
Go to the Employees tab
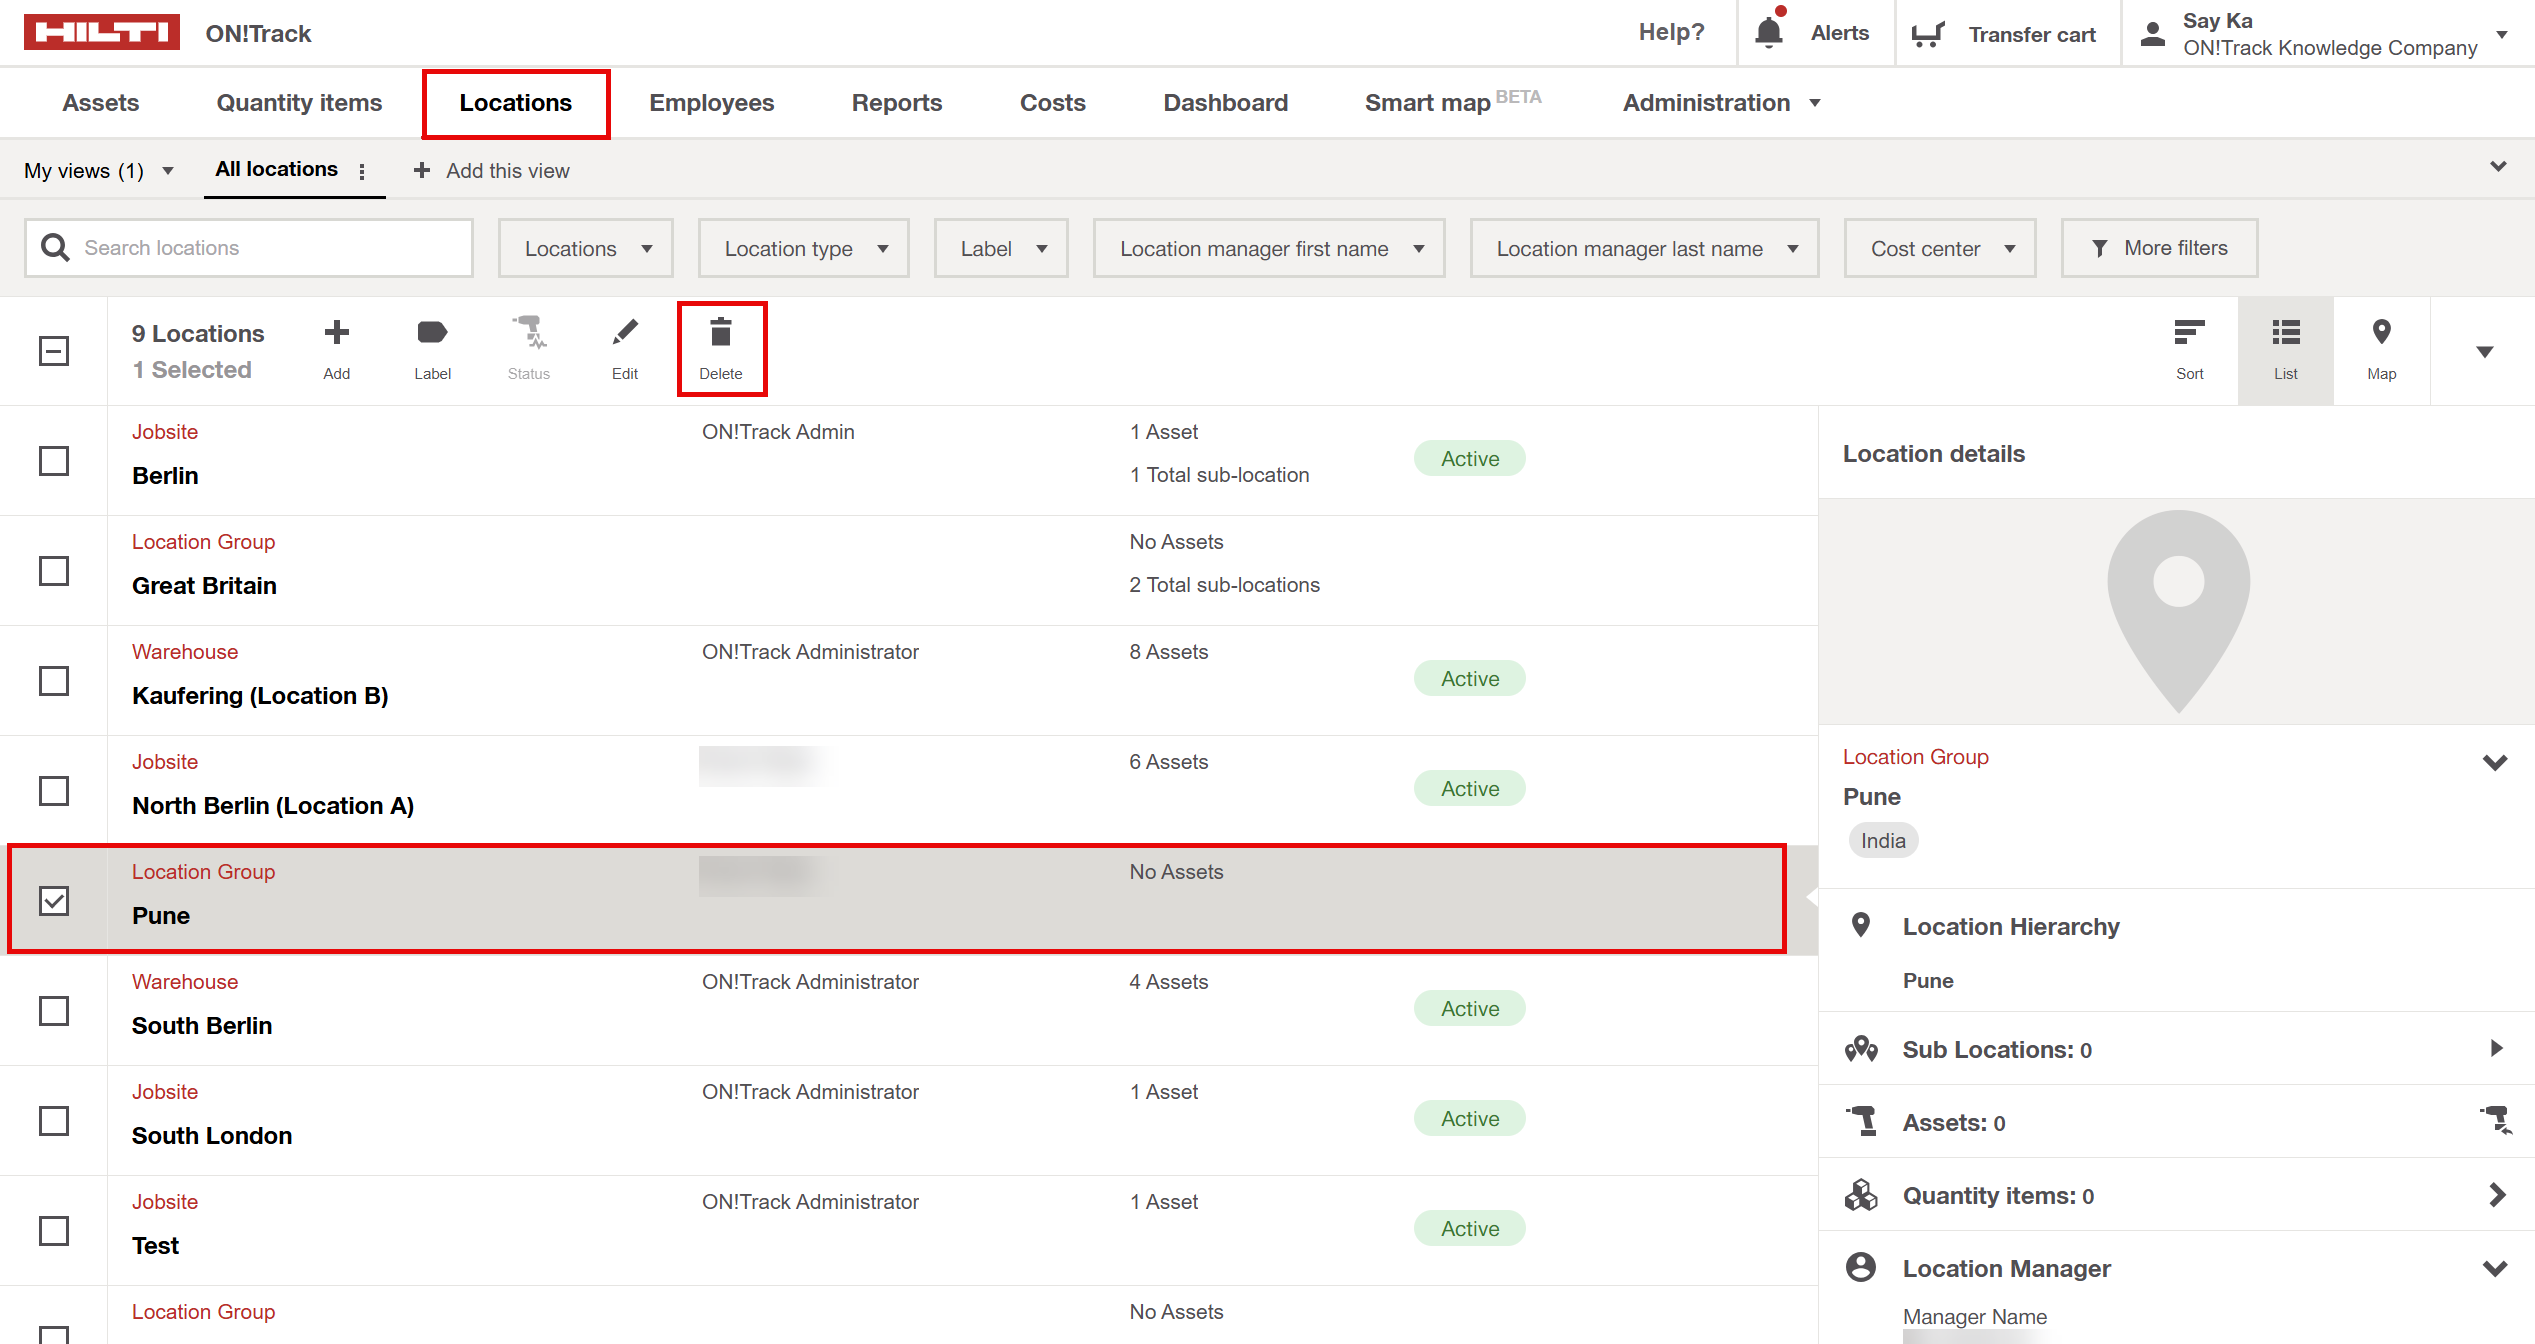(x=711, y=103)
